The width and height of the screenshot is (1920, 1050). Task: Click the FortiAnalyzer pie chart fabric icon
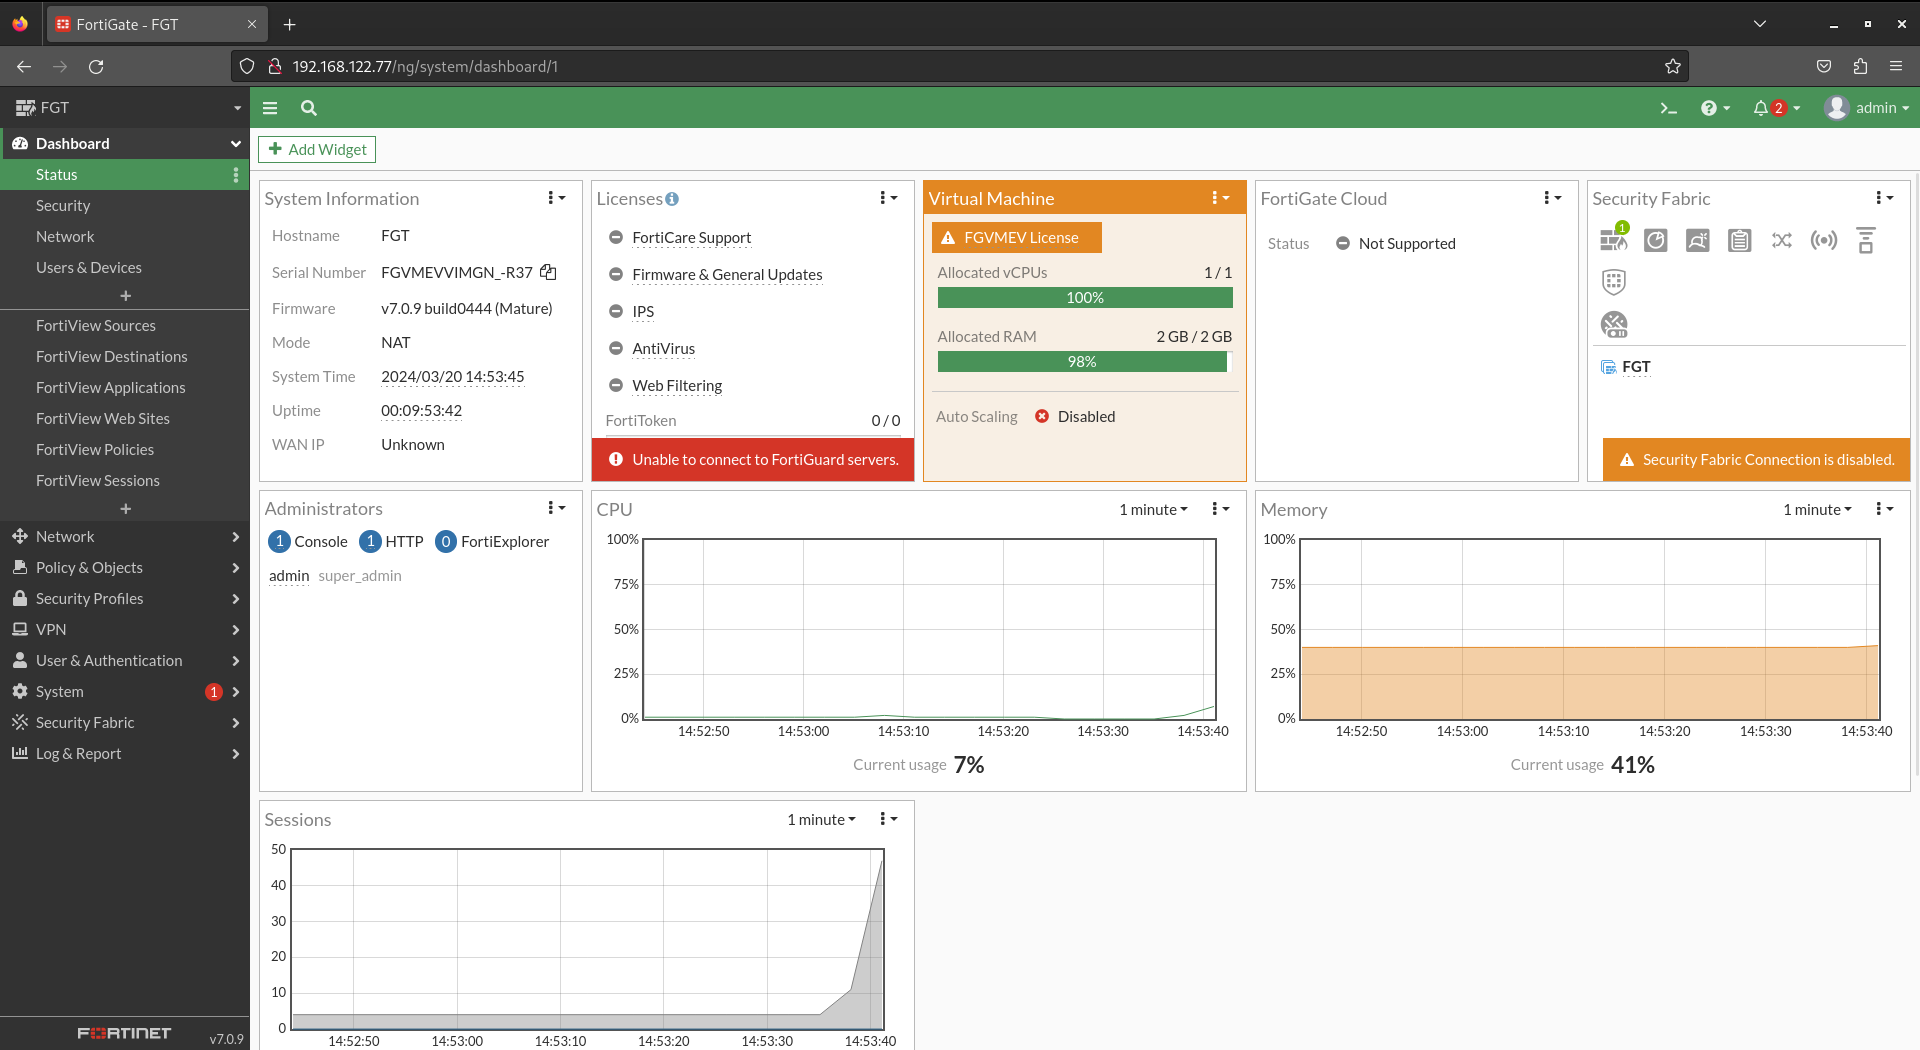[x=1656, y=240]
